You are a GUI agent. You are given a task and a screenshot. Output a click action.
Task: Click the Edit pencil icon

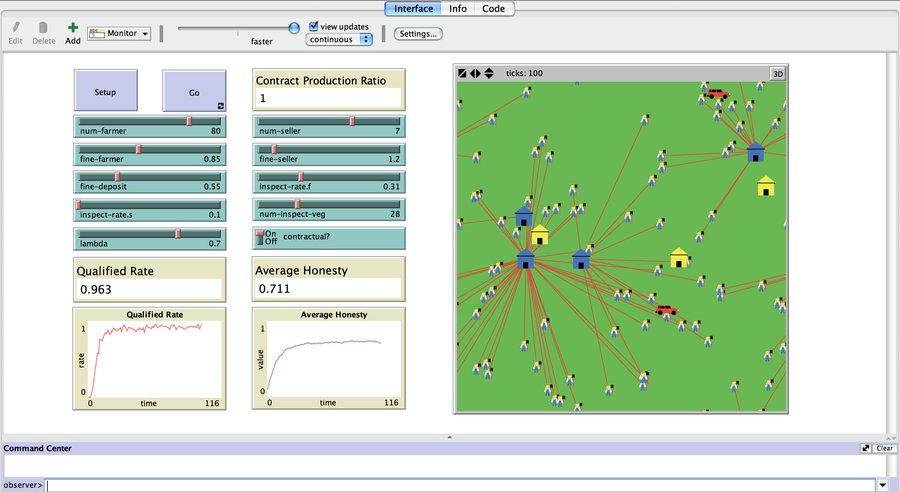tap(16, 28)
